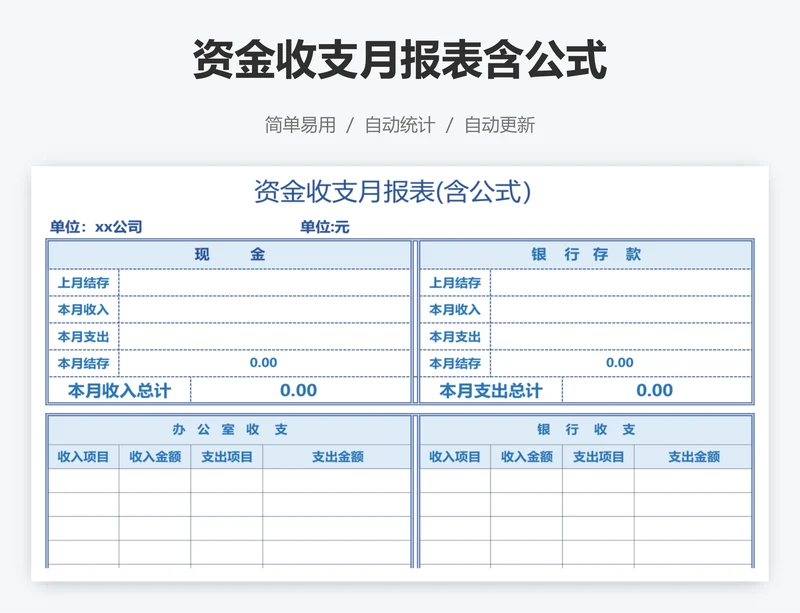Screen dimensions: 800x613
Task: Click first empty 收入项目 cell in 银行收支
Action: pyautogui.click(x=455, y=481)
